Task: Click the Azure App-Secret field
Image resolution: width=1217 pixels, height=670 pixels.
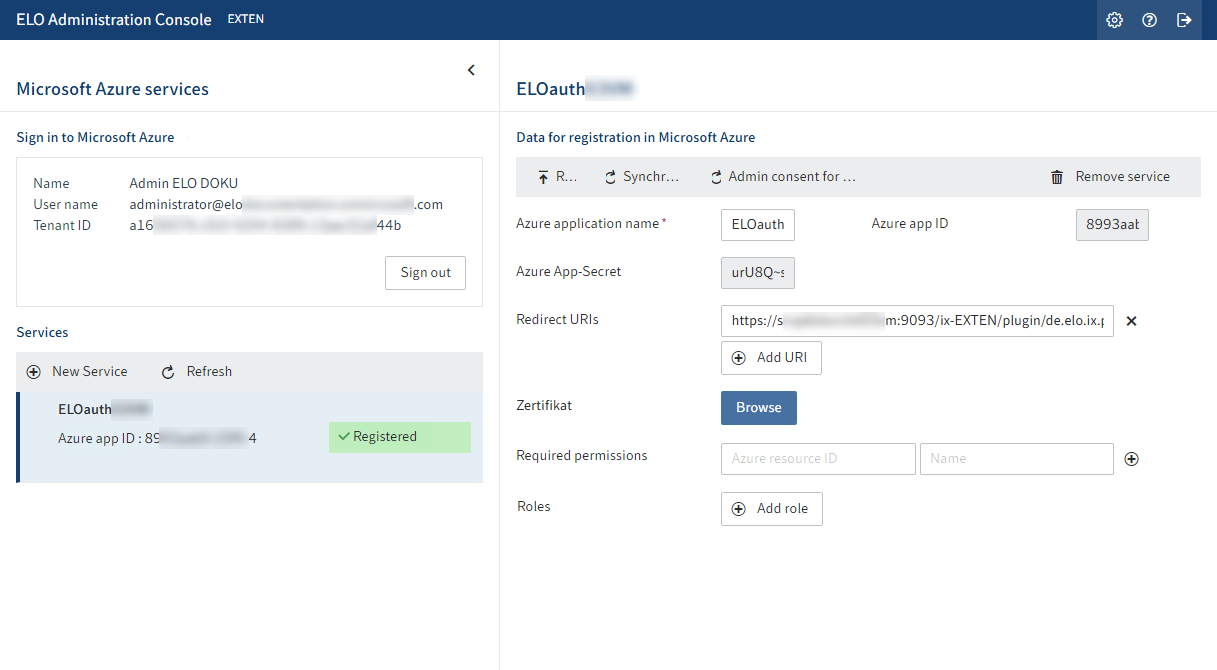Action: (x=758, y=272)
